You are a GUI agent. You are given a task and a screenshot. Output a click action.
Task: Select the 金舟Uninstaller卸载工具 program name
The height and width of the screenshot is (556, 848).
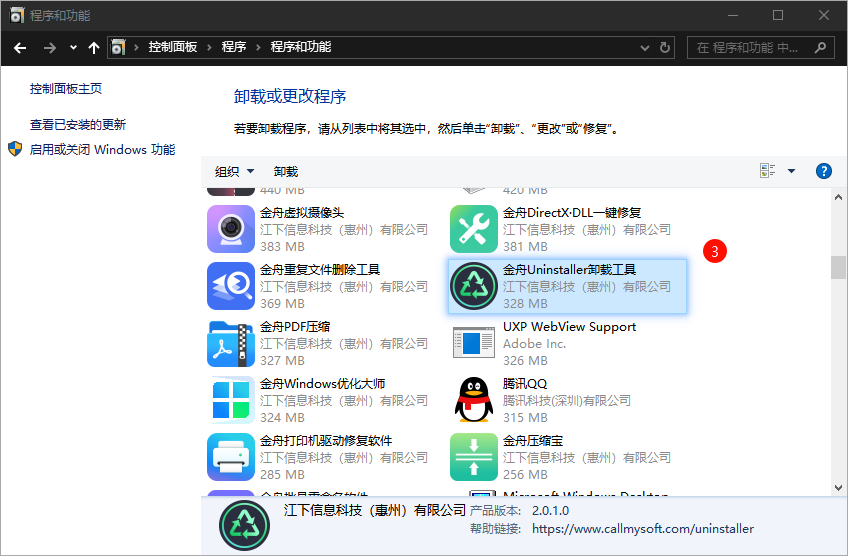pos(569,269)
